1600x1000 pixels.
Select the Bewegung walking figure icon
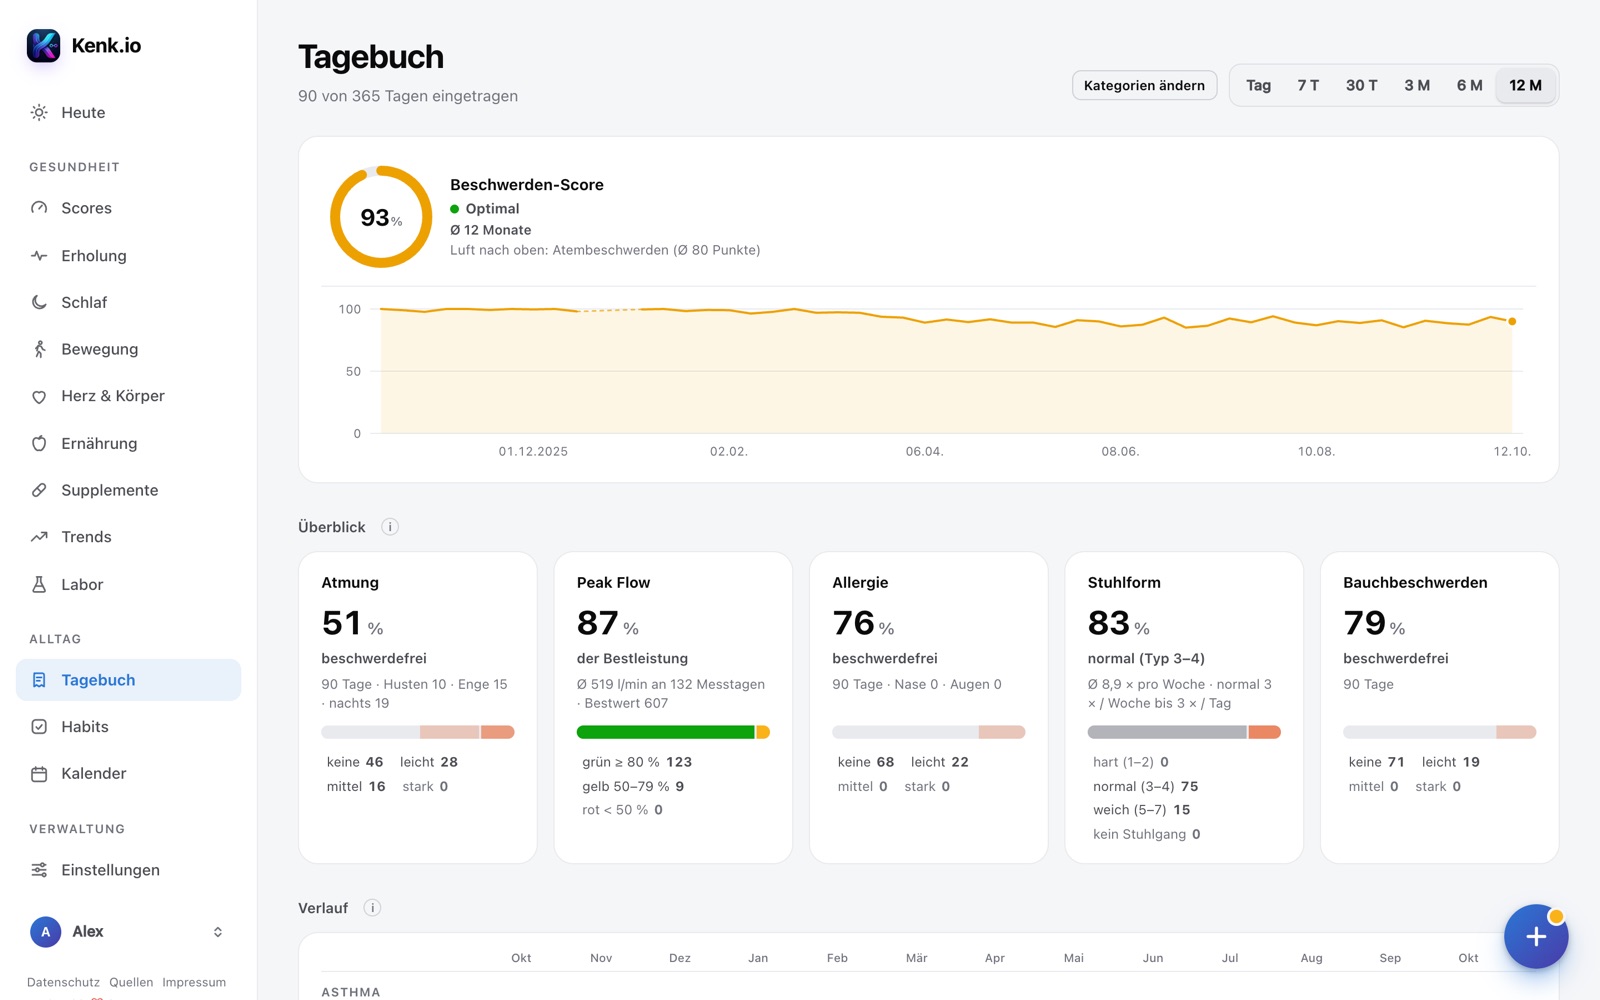[x=39, y=349]
